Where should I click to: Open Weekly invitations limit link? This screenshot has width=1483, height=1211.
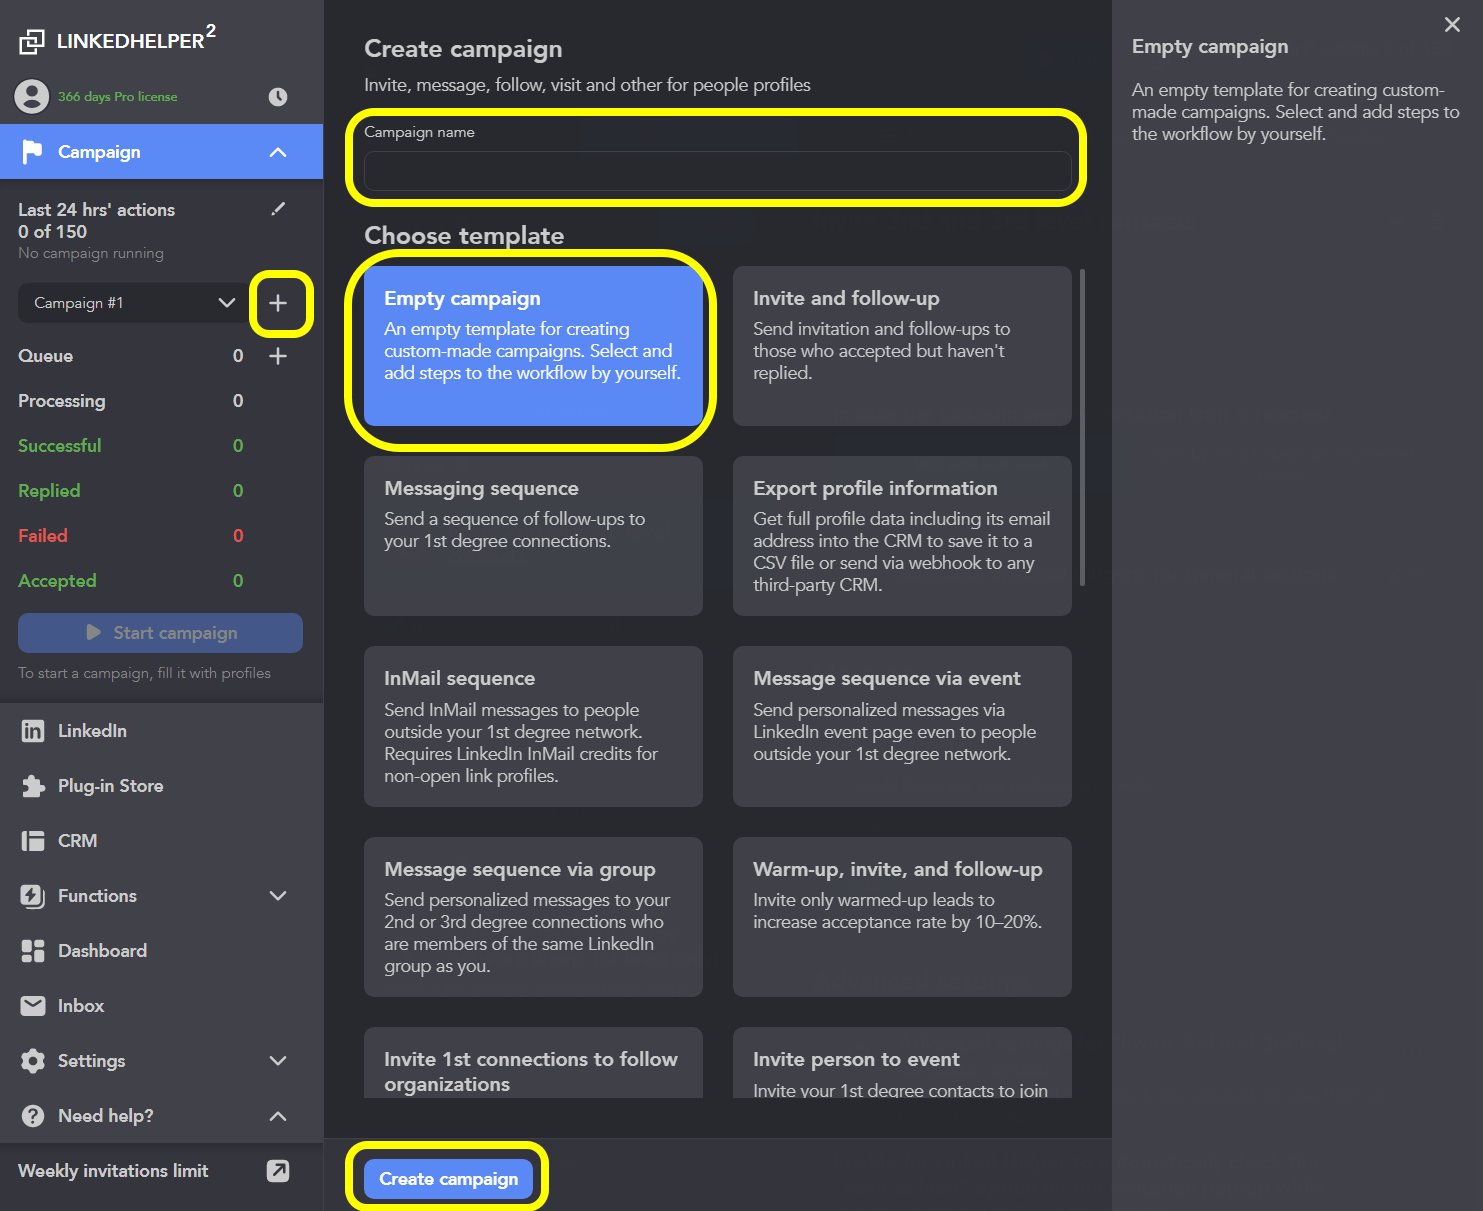(113, 1171)
